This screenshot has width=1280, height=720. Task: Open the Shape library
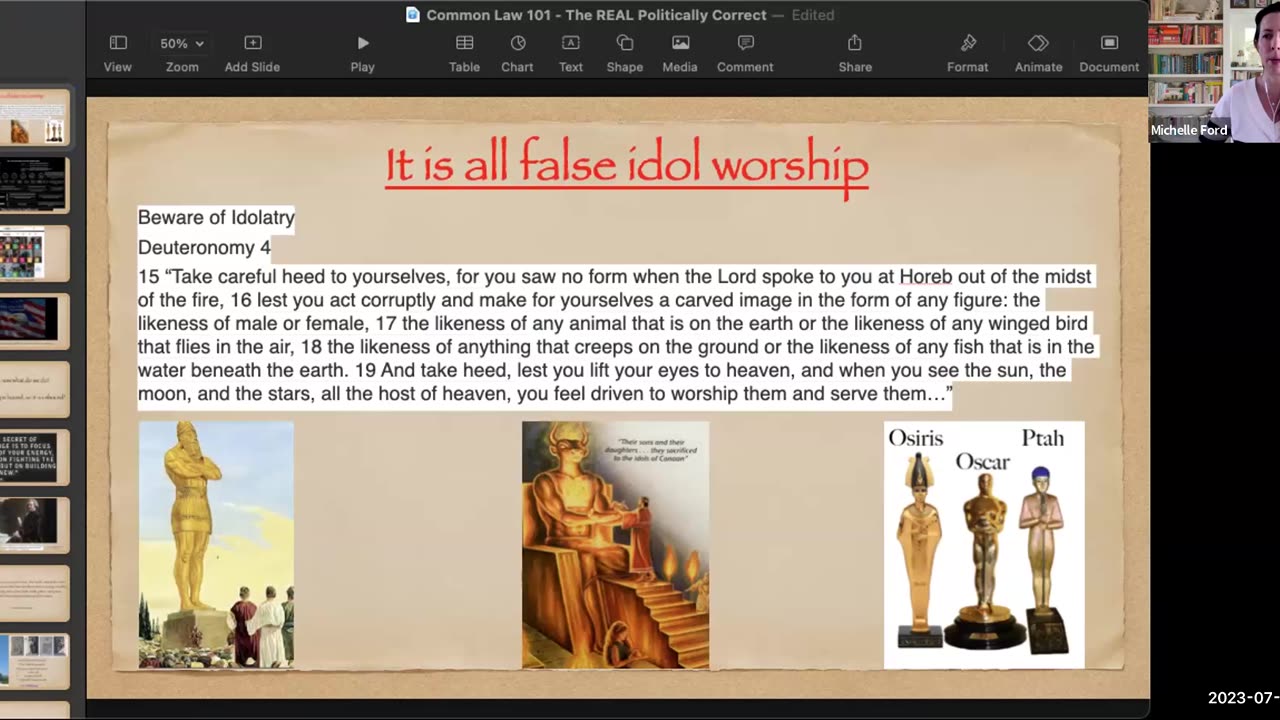pos(625,53)
